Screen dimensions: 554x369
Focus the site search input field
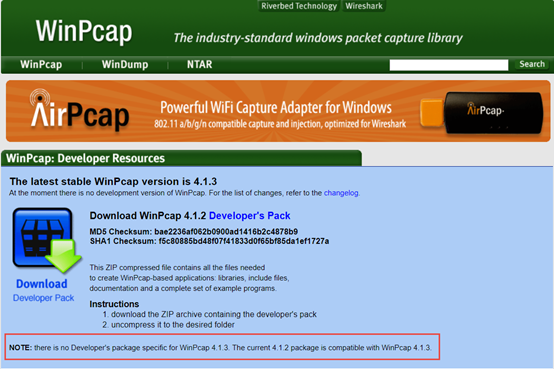pyautogui.click(x=449, y=65)
